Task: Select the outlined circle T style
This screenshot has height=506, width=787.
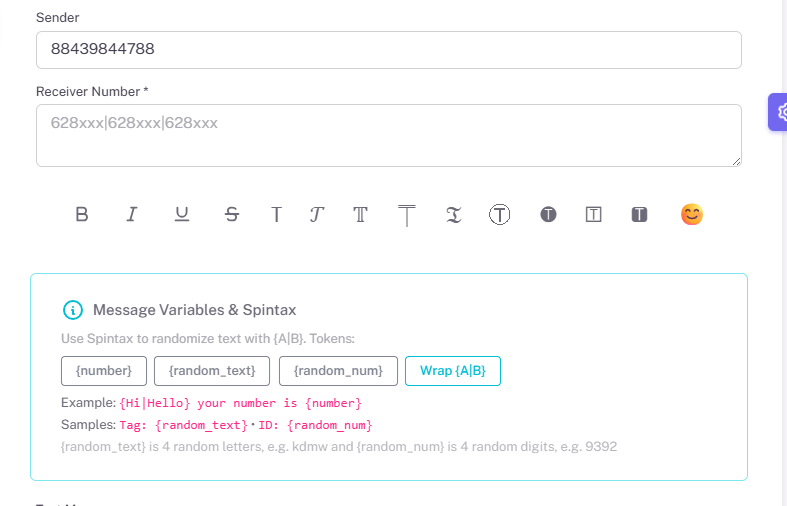Action: pos(500,214)
